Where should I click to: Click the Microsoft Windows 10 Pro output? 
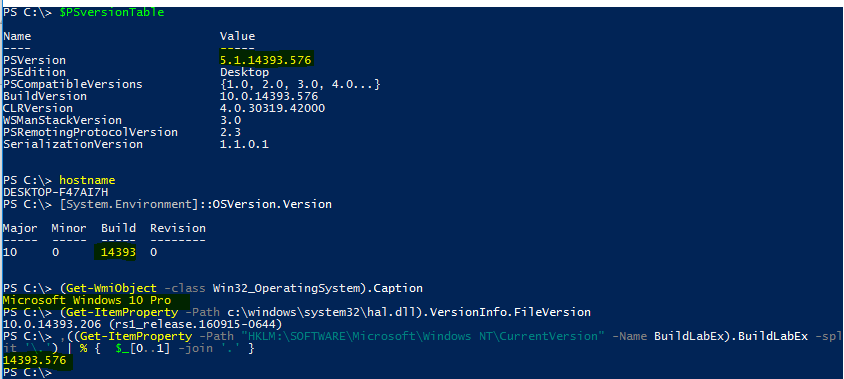87,300
